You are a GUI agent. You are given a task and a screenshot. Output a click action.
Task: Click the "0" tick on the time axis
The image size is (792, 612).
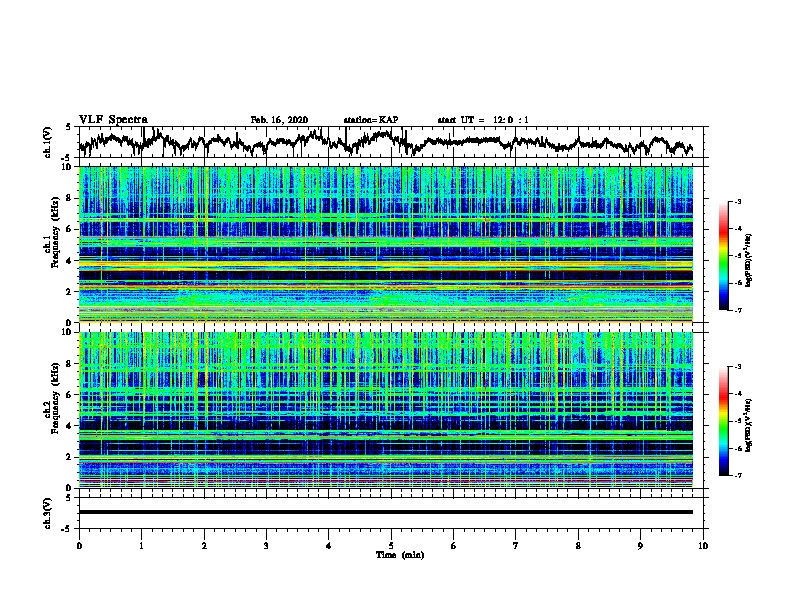(79, 546)
